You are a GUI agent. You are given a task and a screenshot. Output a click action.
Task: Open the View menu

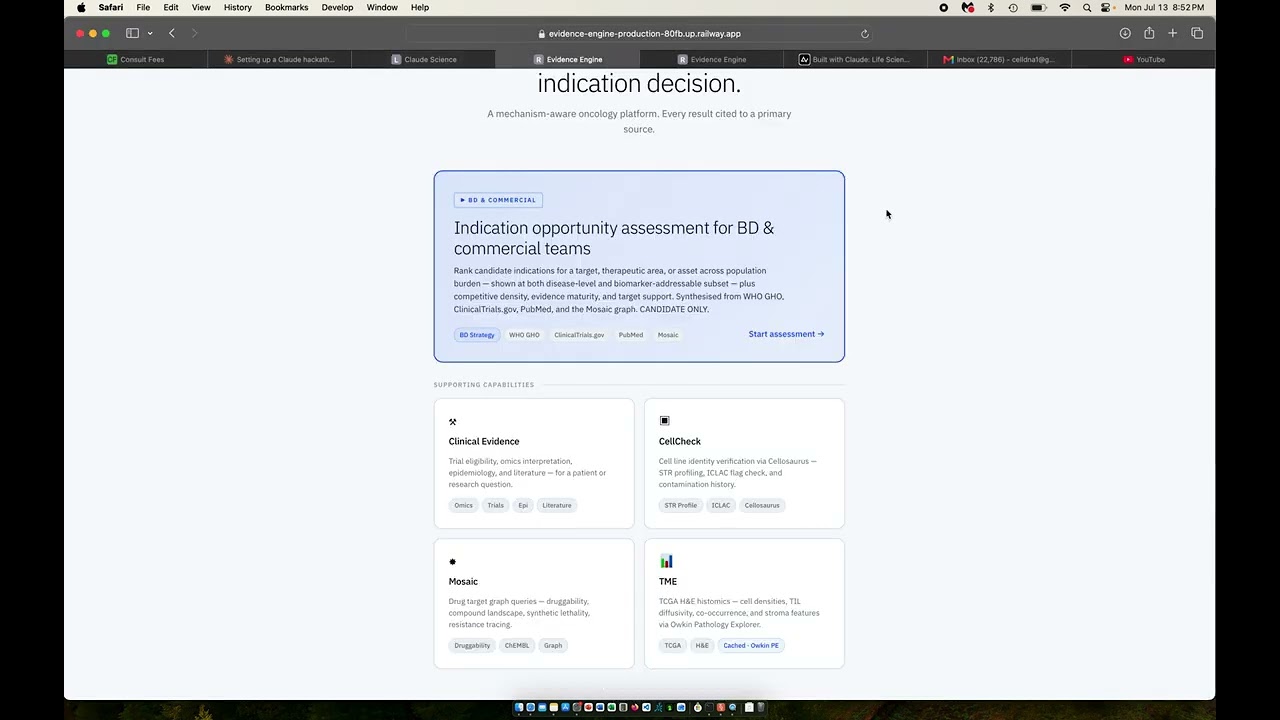coord(201,8)
